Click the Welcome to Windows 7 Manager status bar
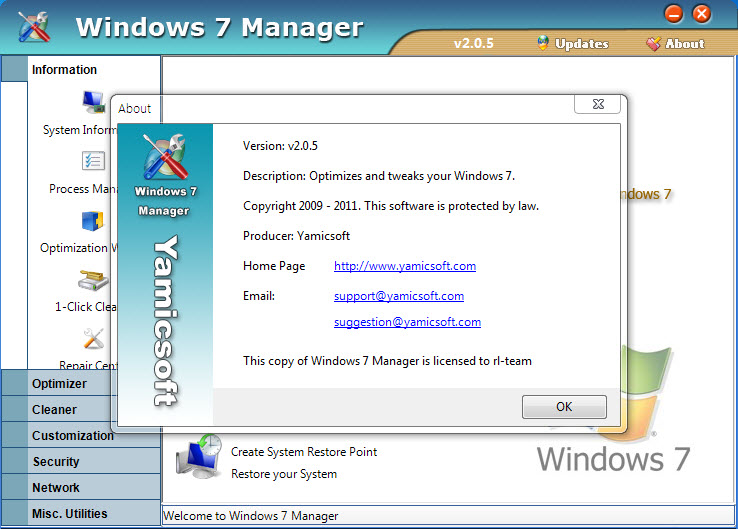The height and width of the screenshot is (529, 738). (448, 516)
